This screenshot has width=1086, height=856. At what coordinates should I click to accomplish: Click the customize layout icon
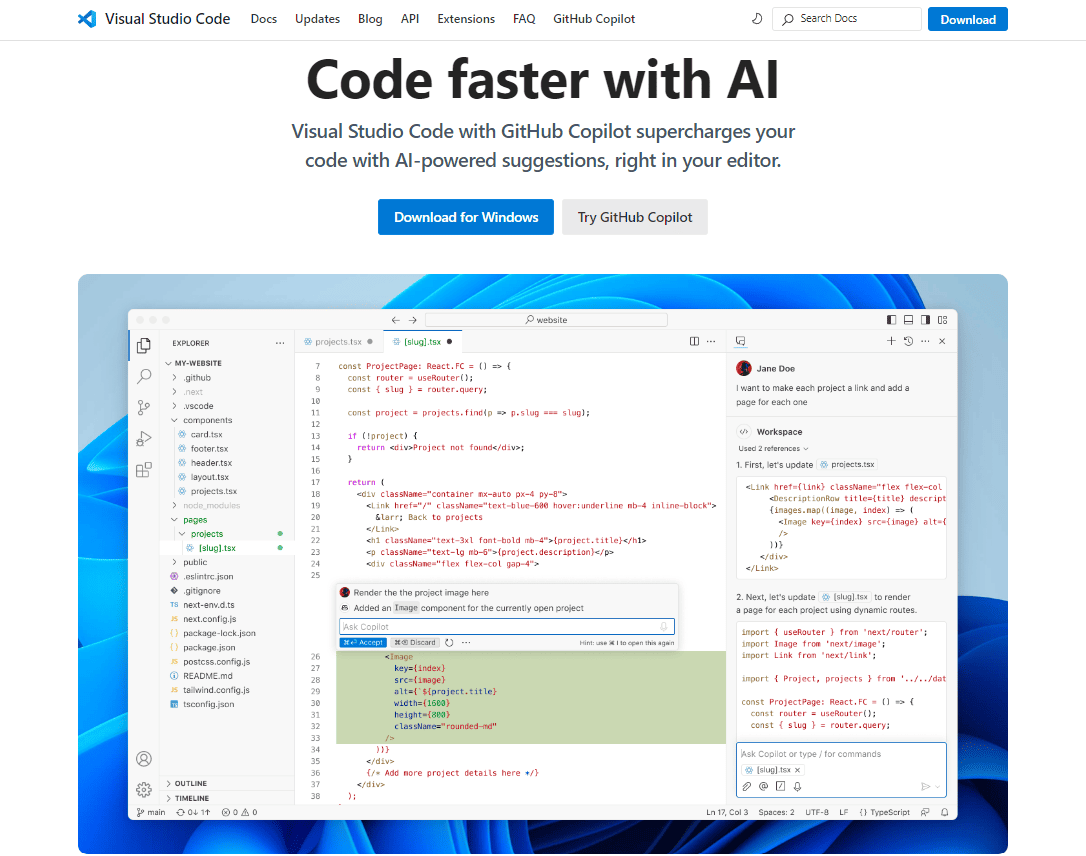coord(943,320)
